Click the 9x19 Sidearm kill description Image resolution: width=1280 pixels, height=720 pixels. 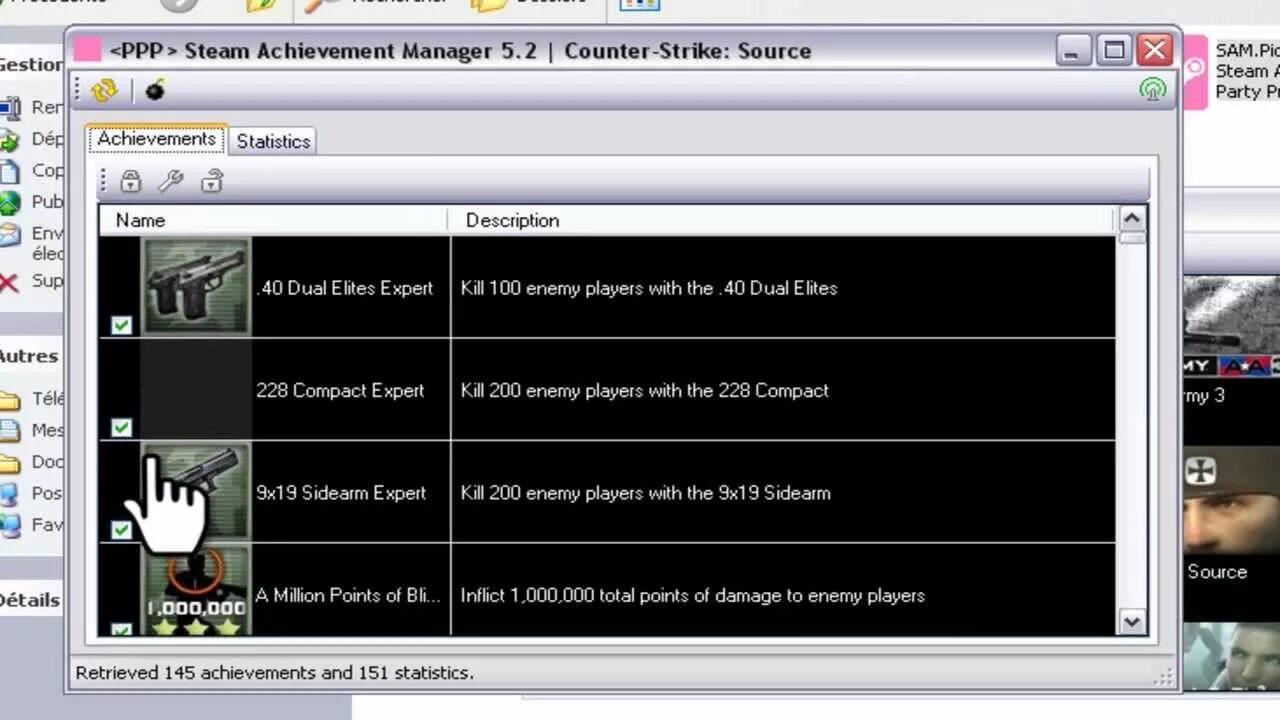pyautogui.click(x=645, y=493)
